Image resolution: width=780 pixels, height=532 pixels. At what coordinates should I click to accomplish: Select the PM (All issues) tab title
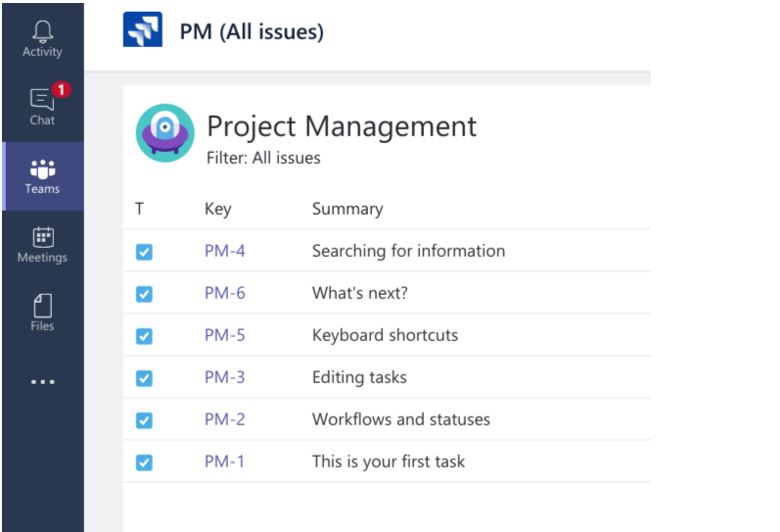pyautogui.click(x=252, y=31)
